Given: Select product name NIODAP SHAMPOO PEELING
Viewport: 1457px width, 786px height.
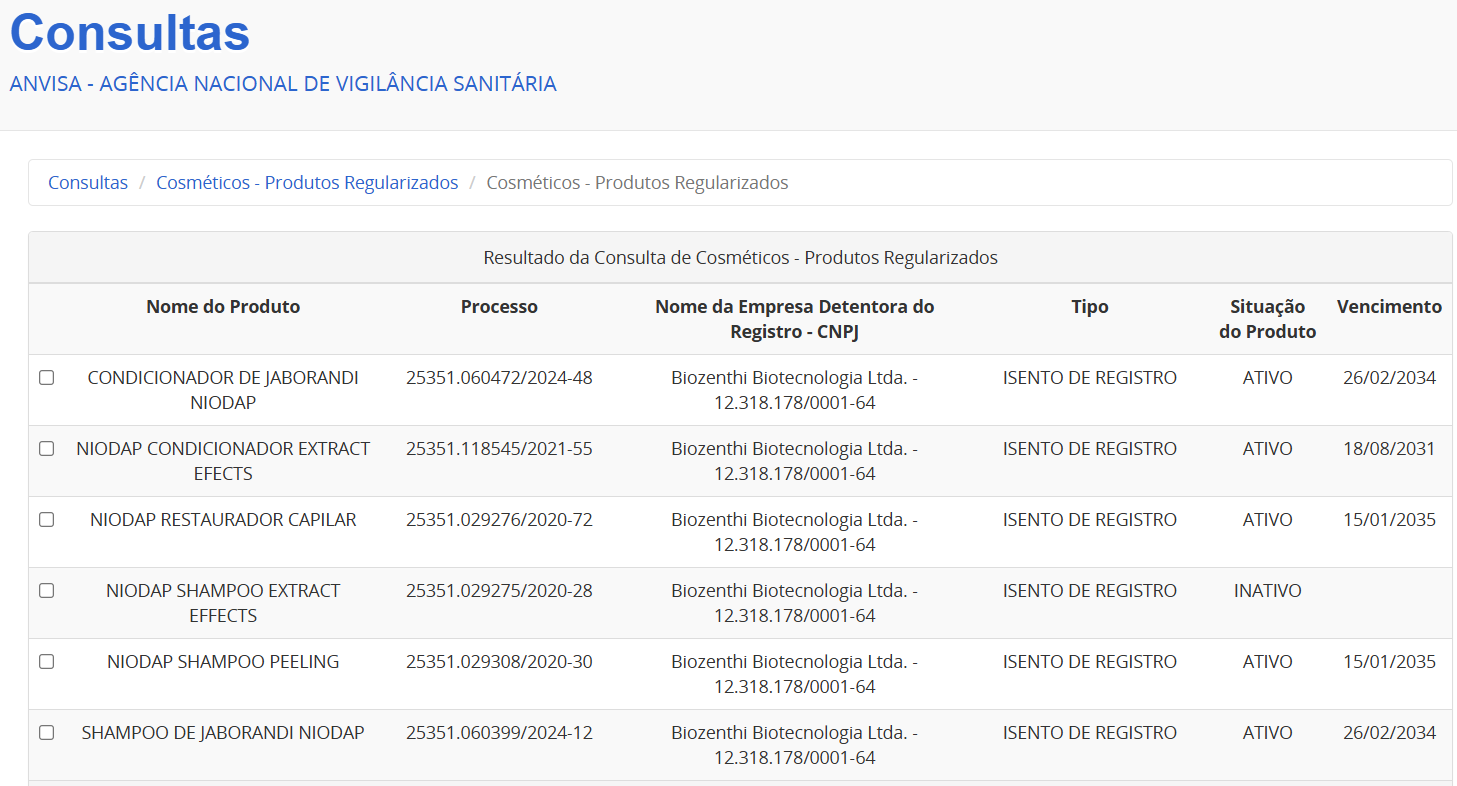Looking at the screenshot, I should 223,662.
